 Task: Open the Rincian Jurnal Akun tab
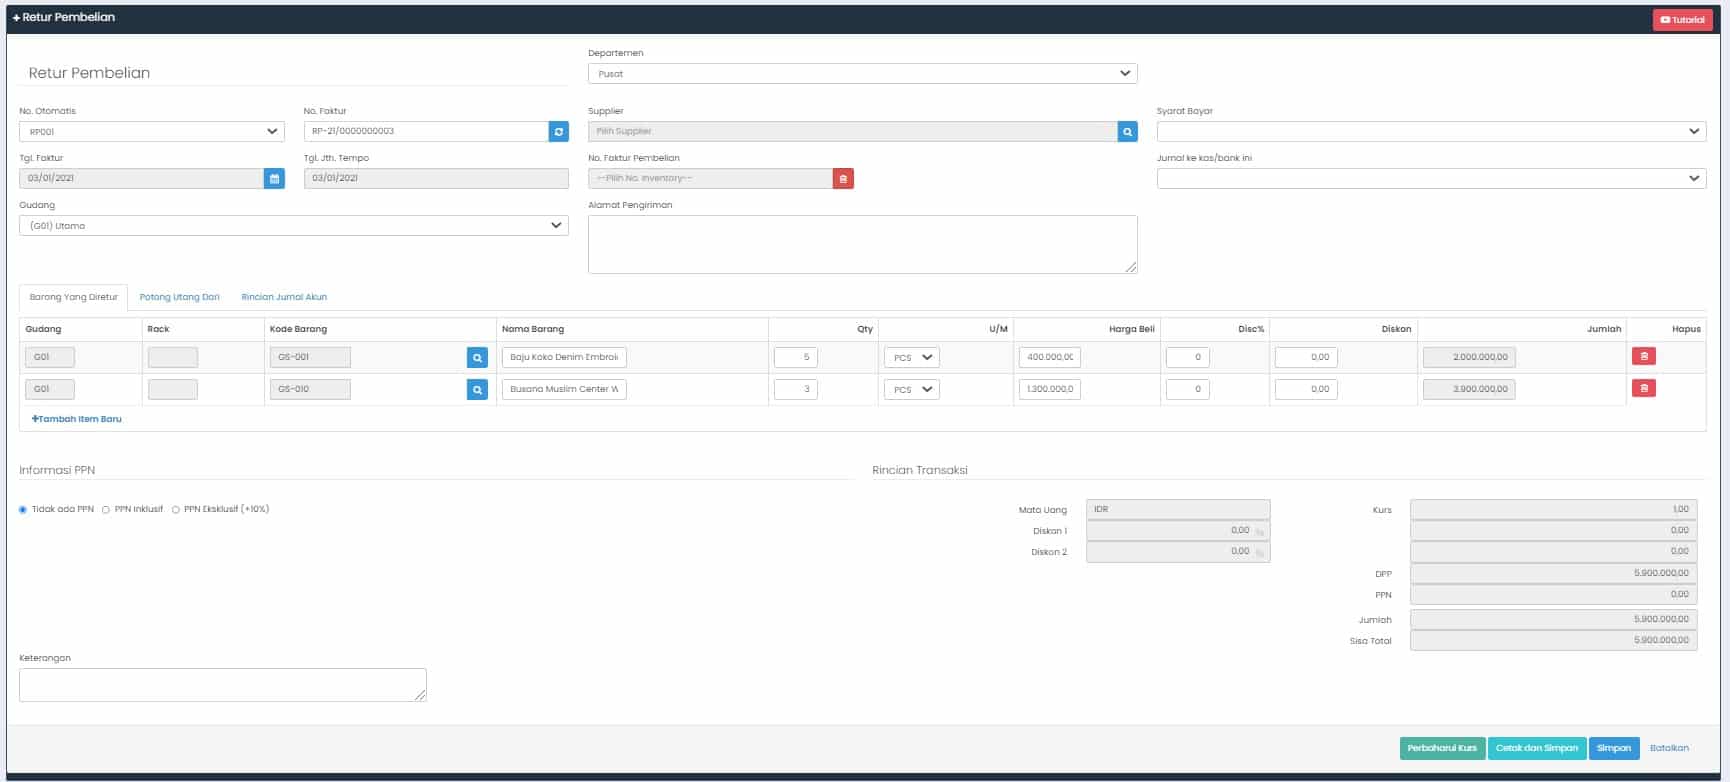284,297
